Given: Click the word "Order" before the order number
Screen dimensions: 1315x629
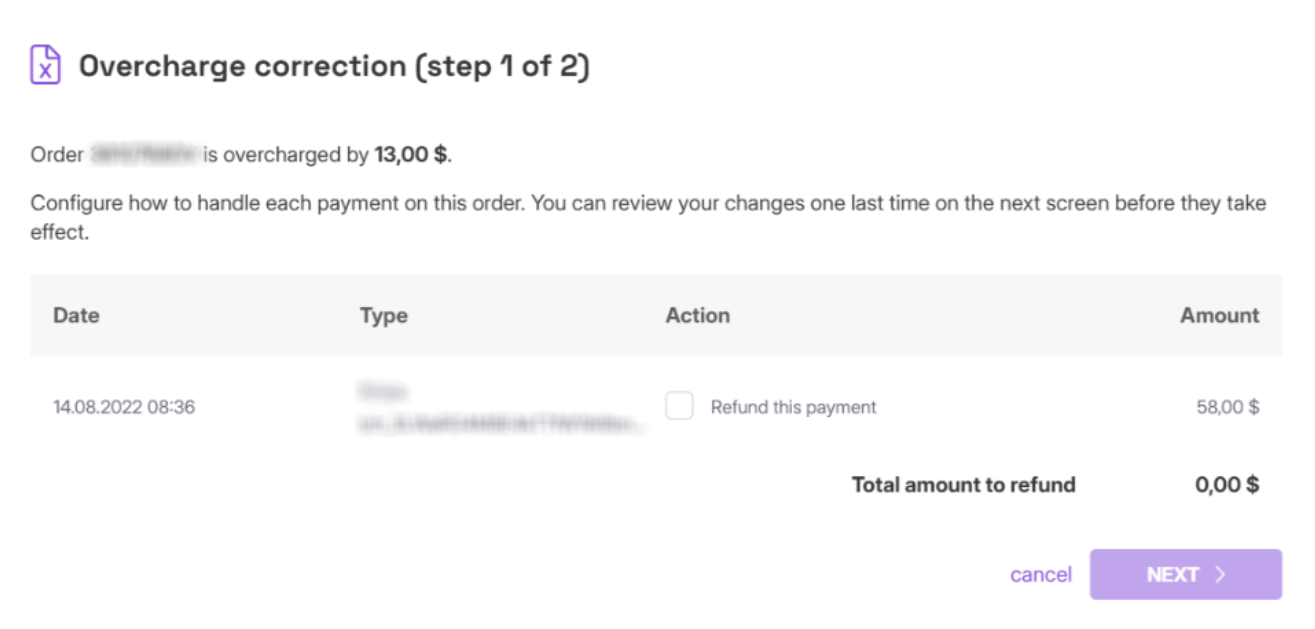Looking at the screenshot, I should pyautogui.click(x=56, y=155).
